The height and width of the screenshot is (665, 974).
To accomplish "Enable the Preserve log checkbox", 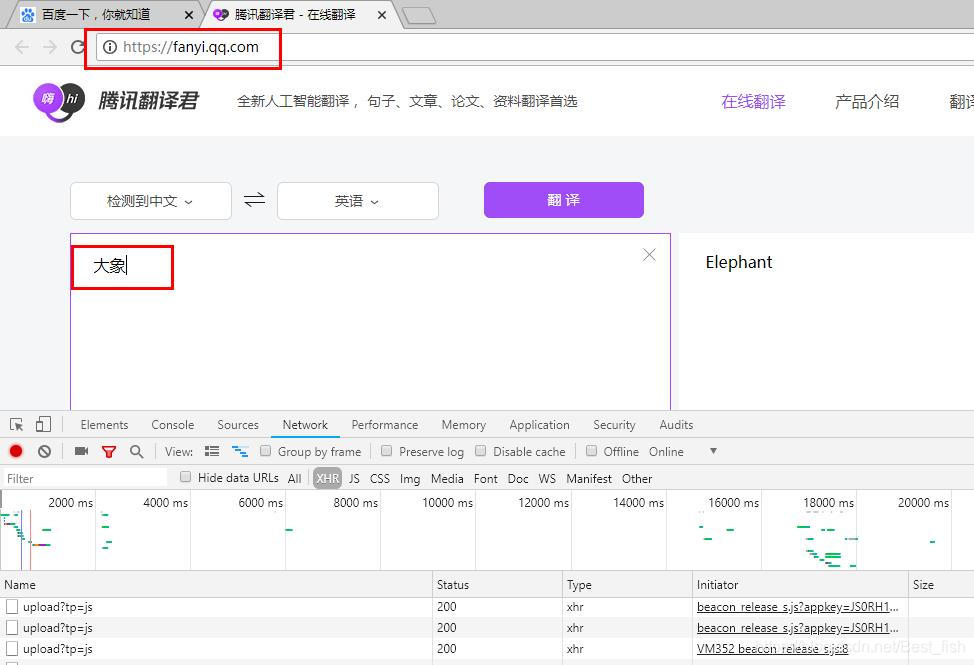I will 386,451.
